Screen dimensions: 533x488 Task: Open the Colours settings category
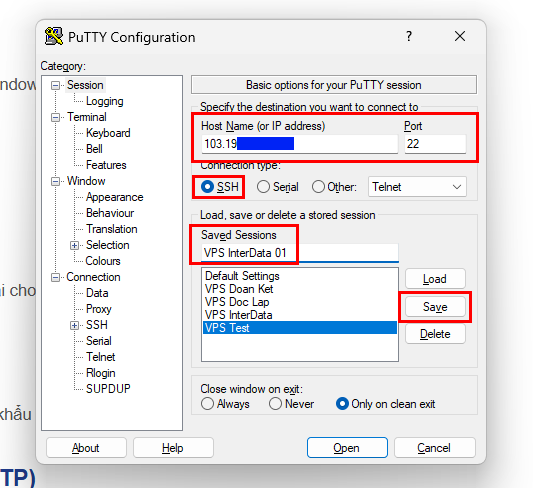103,261
